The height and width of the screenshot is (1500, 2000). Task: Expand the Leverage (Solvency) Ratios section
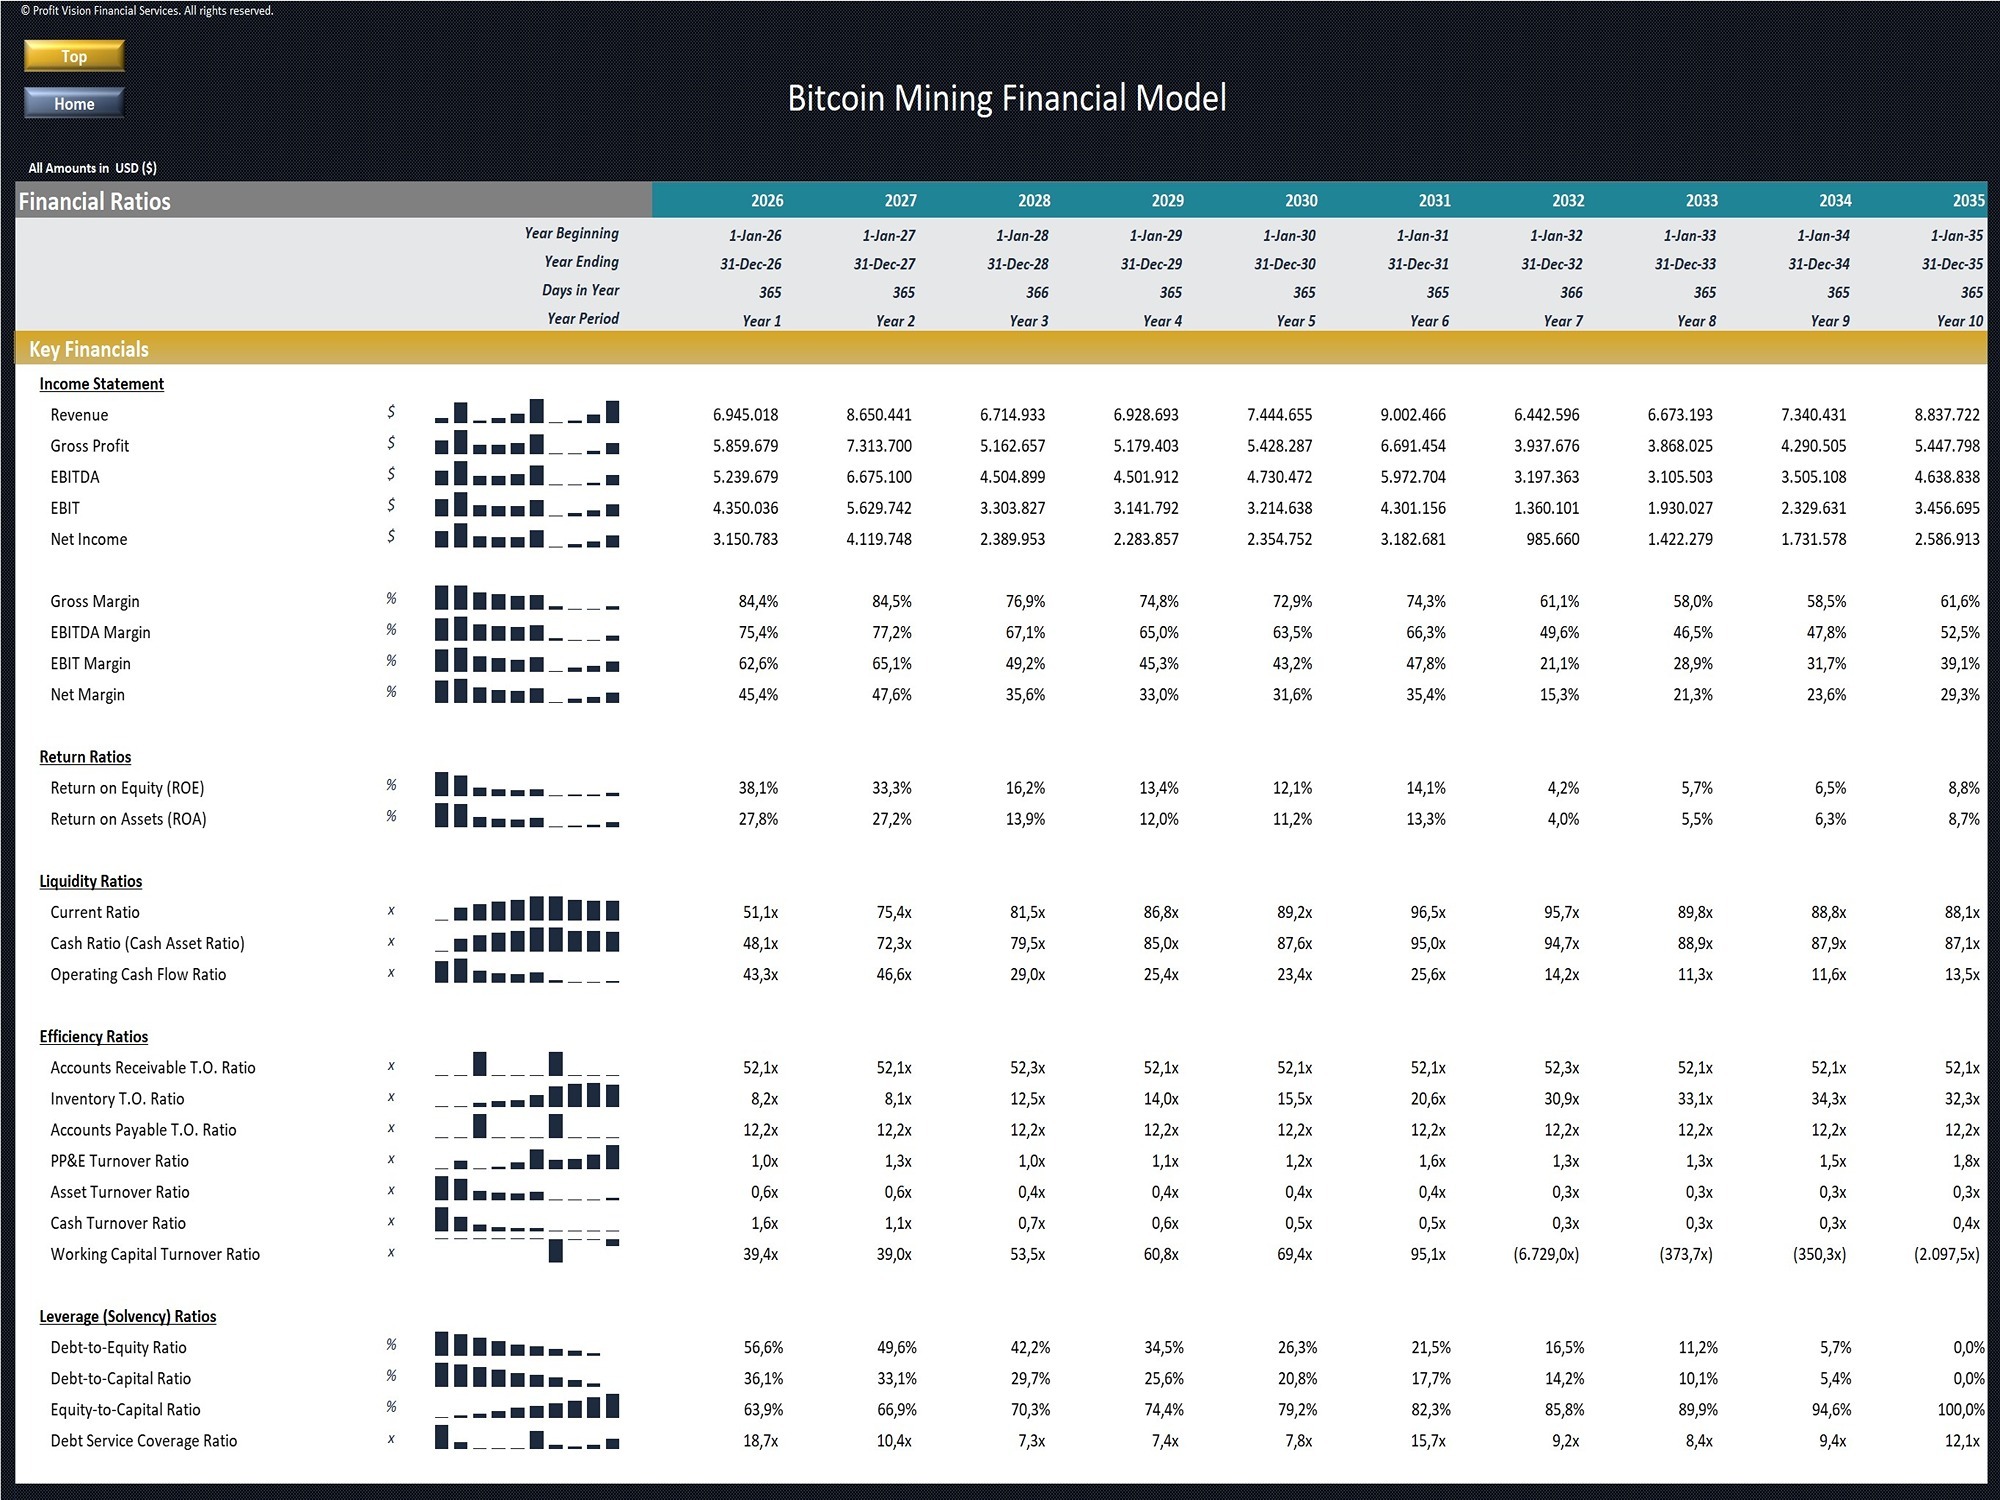tap(127, 1316)
